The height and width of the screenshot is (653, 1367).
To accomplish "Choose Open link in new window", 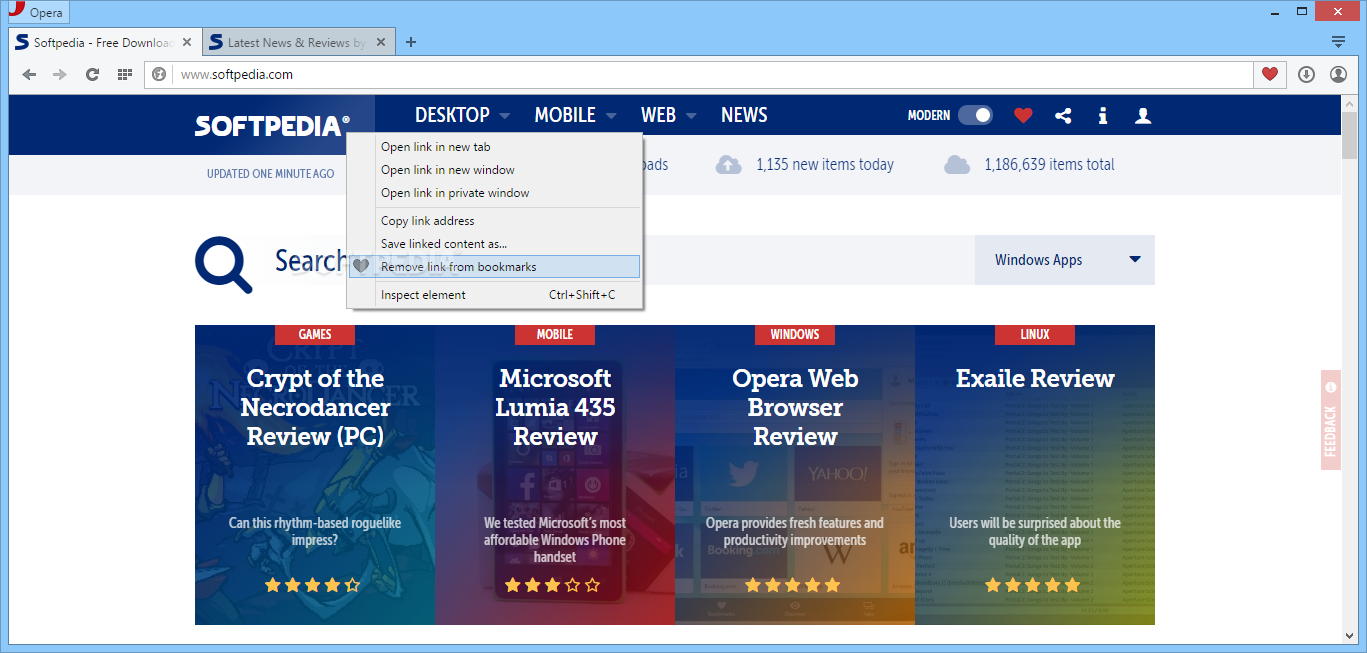I will [494, 170].
